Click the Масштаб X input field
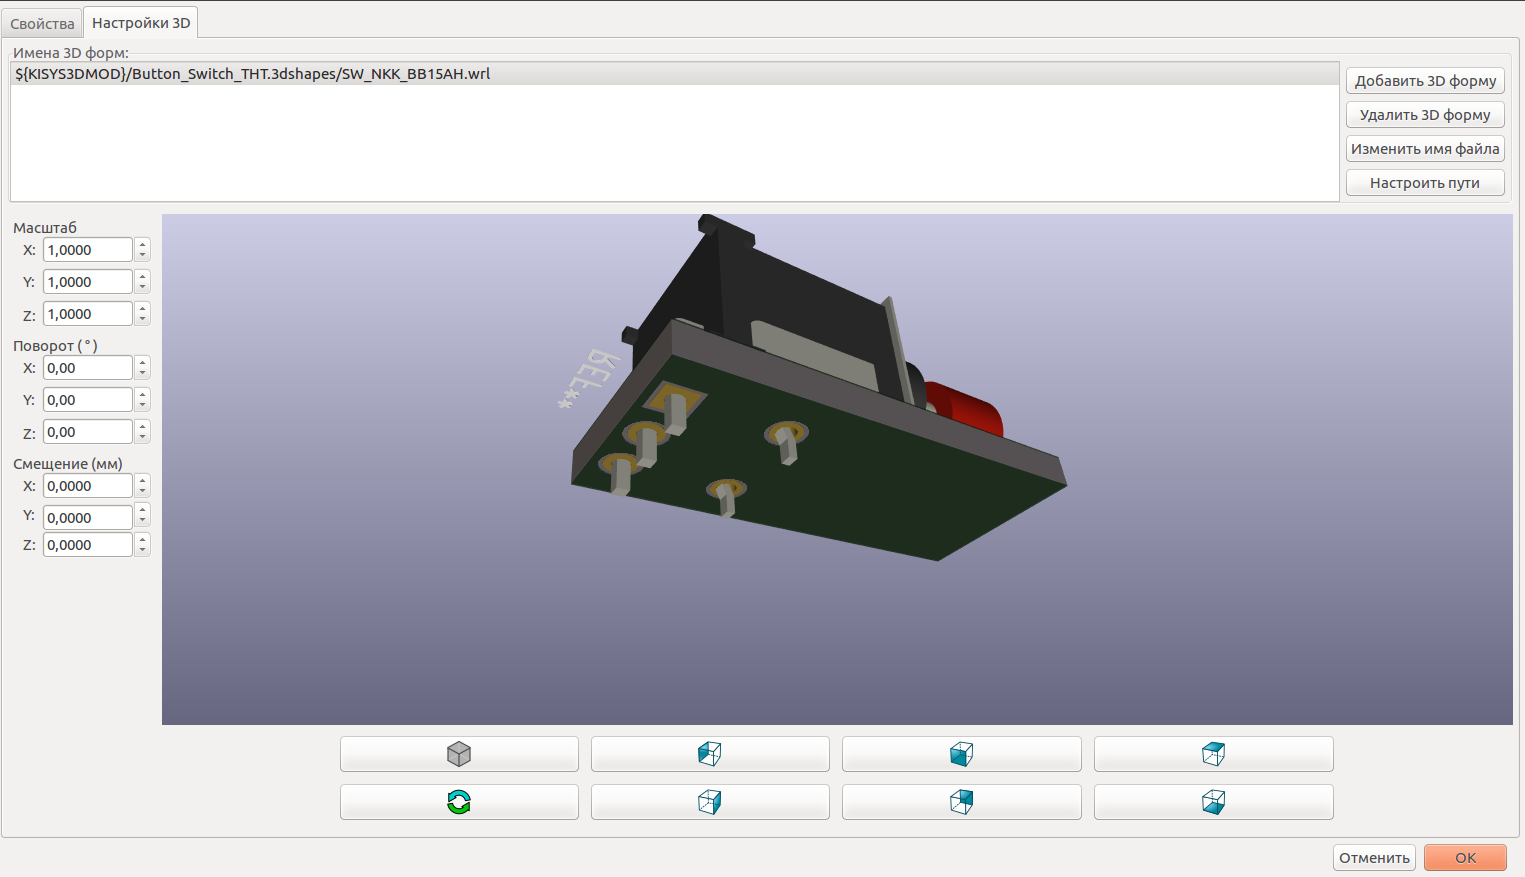1525x877 pixels. click(x=87, y=250)
